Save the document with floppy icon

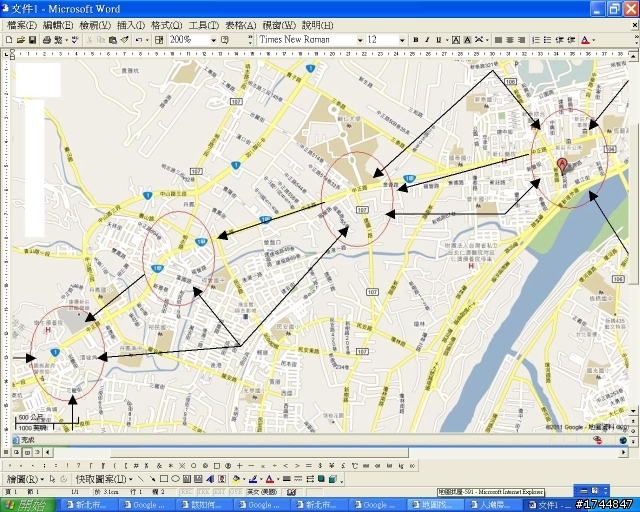[x=32, y=40]
